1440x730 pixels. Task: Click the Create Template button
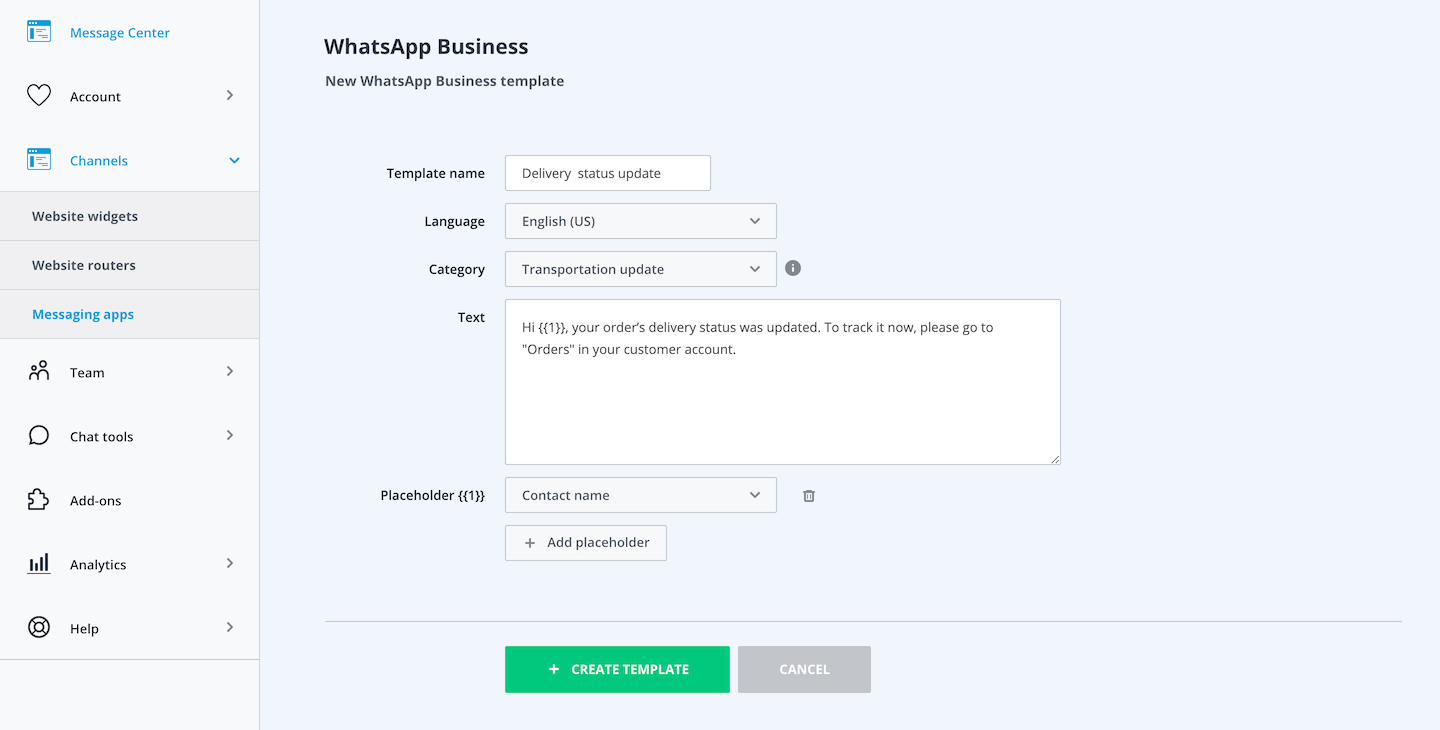point(617,669)
